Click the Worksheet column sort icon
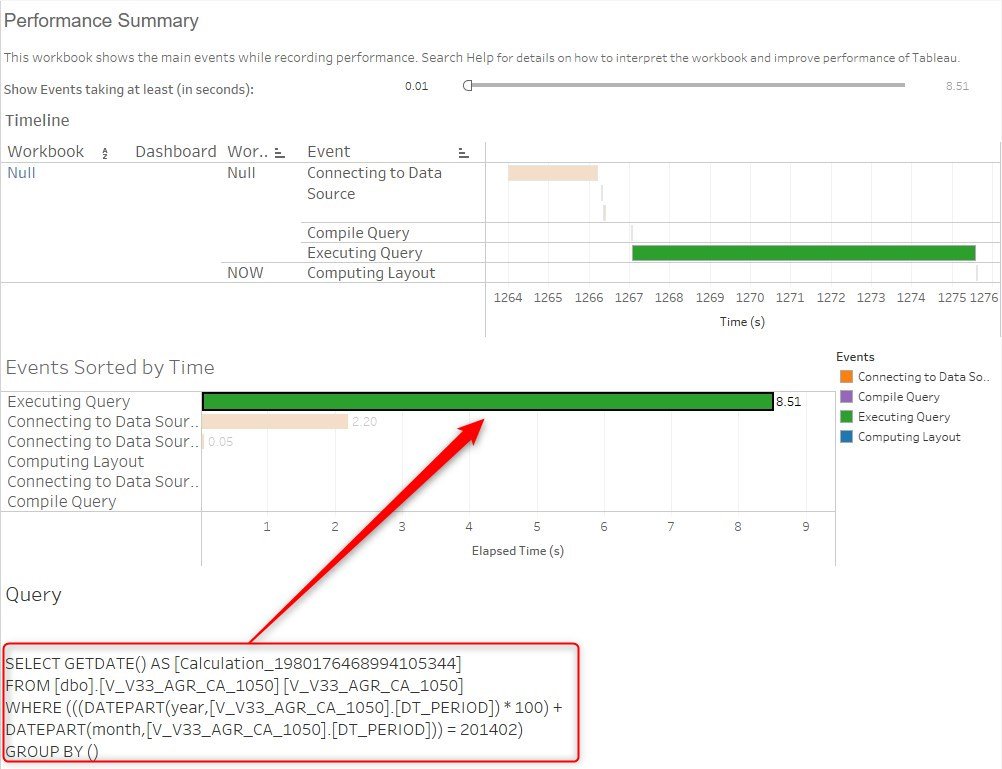Image resolution: width=1002 pixels, height=769 pixels. (279, 153)
